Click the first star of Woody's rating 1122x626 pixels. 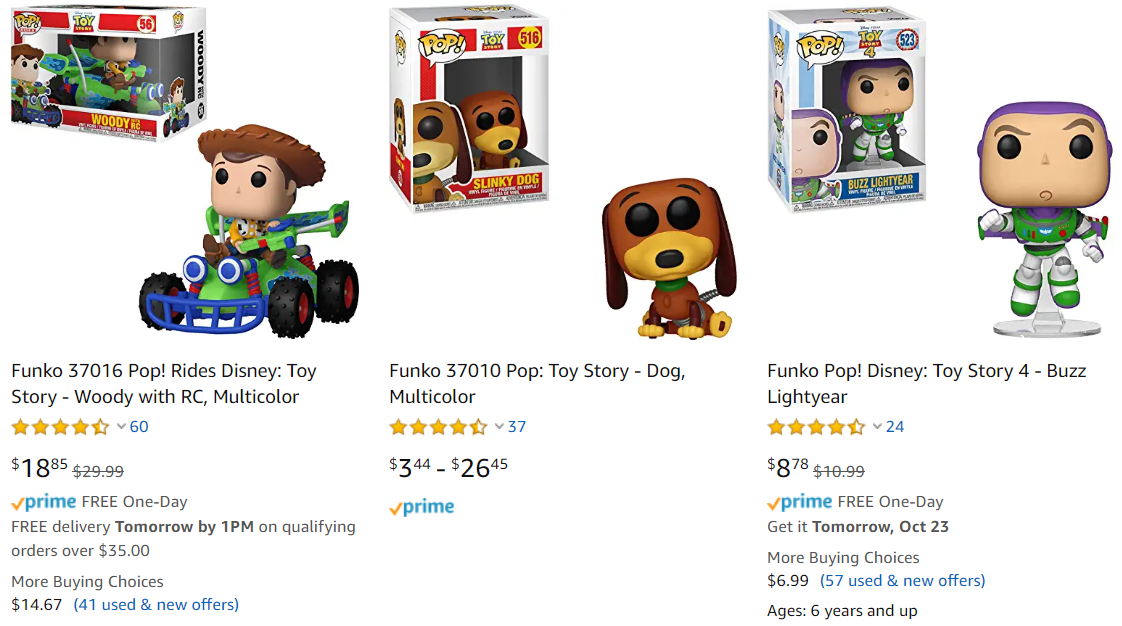tap(20, 426)
